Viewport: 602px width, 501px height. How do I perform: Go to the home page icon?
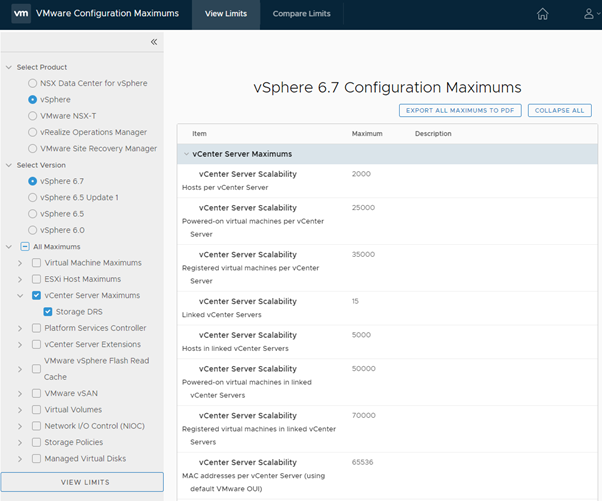click(542, 14)
